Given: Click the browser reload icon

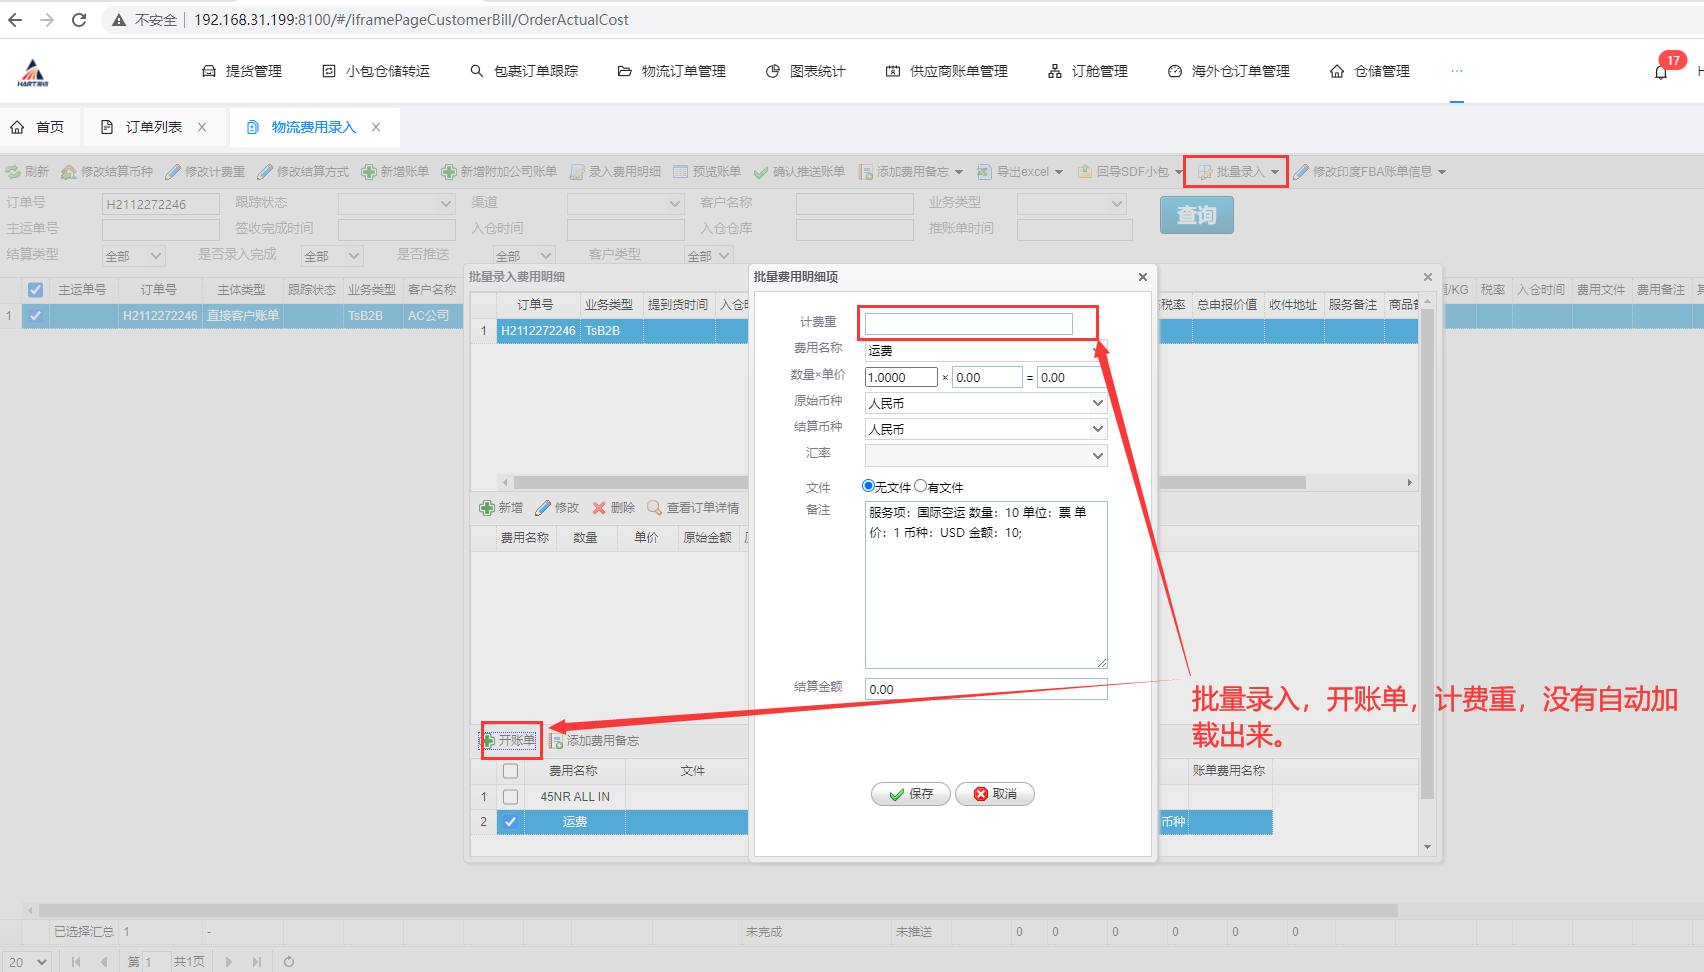Looking at the screenshot, I should [x=79, y=20].
